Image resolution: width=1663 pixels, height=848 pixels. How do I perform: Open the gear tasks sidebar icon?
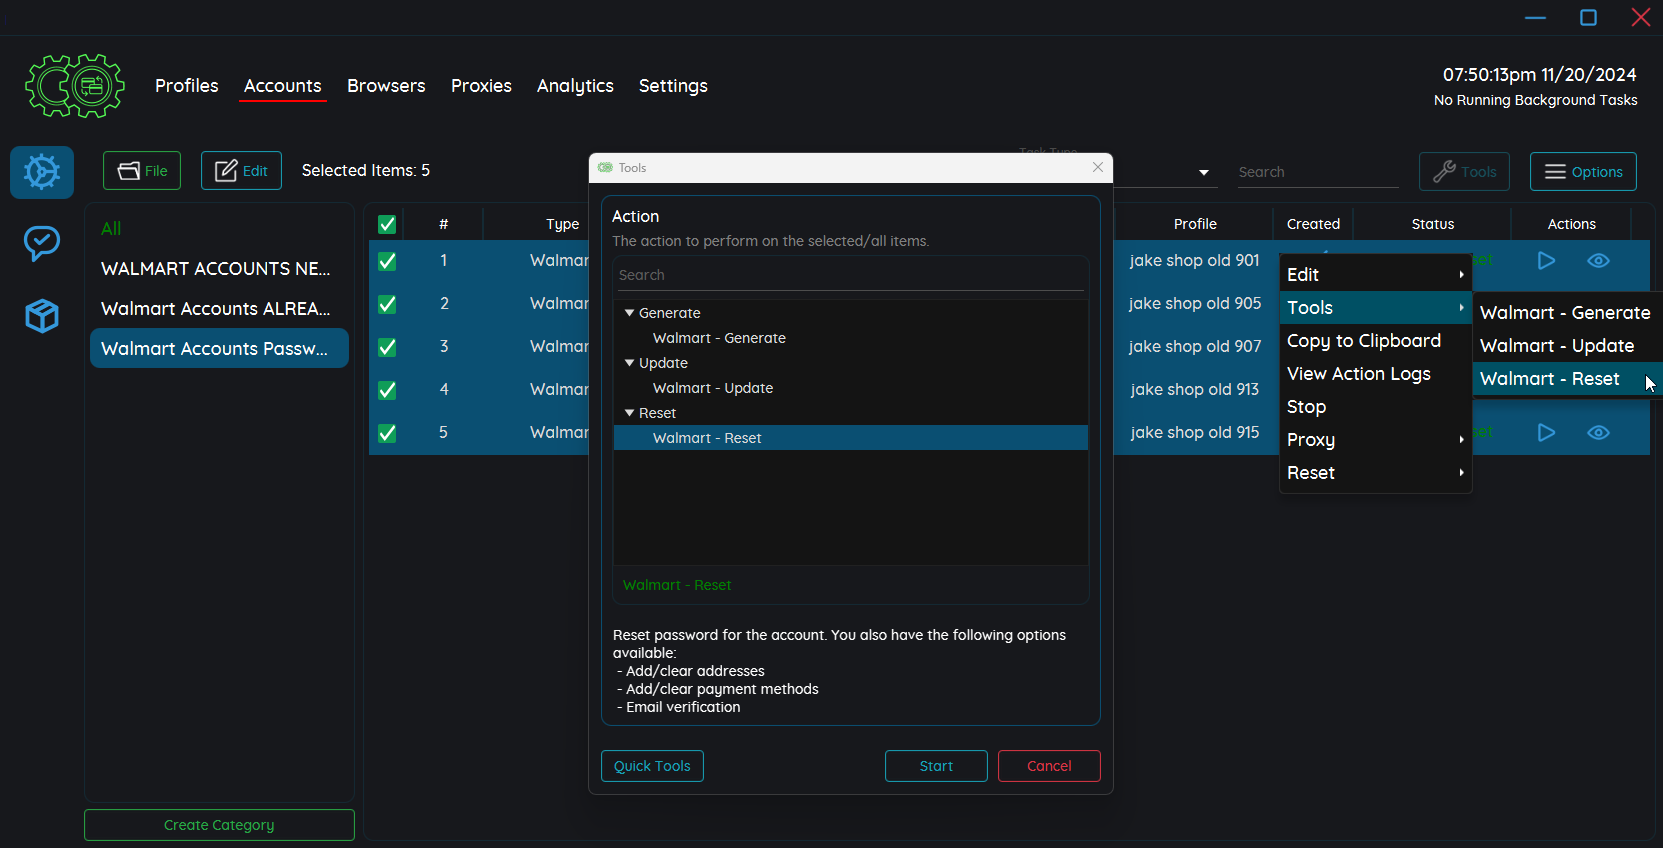[x=42, y=172]
